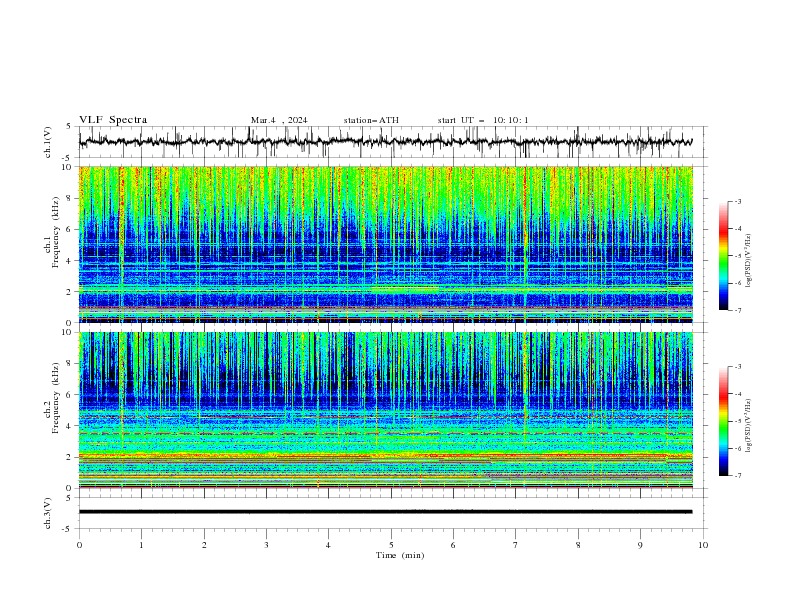The height and width of the screenshot is (612, 792).
Task: Click the "4" frequency tick of ch.2
Action: (71, 426)
